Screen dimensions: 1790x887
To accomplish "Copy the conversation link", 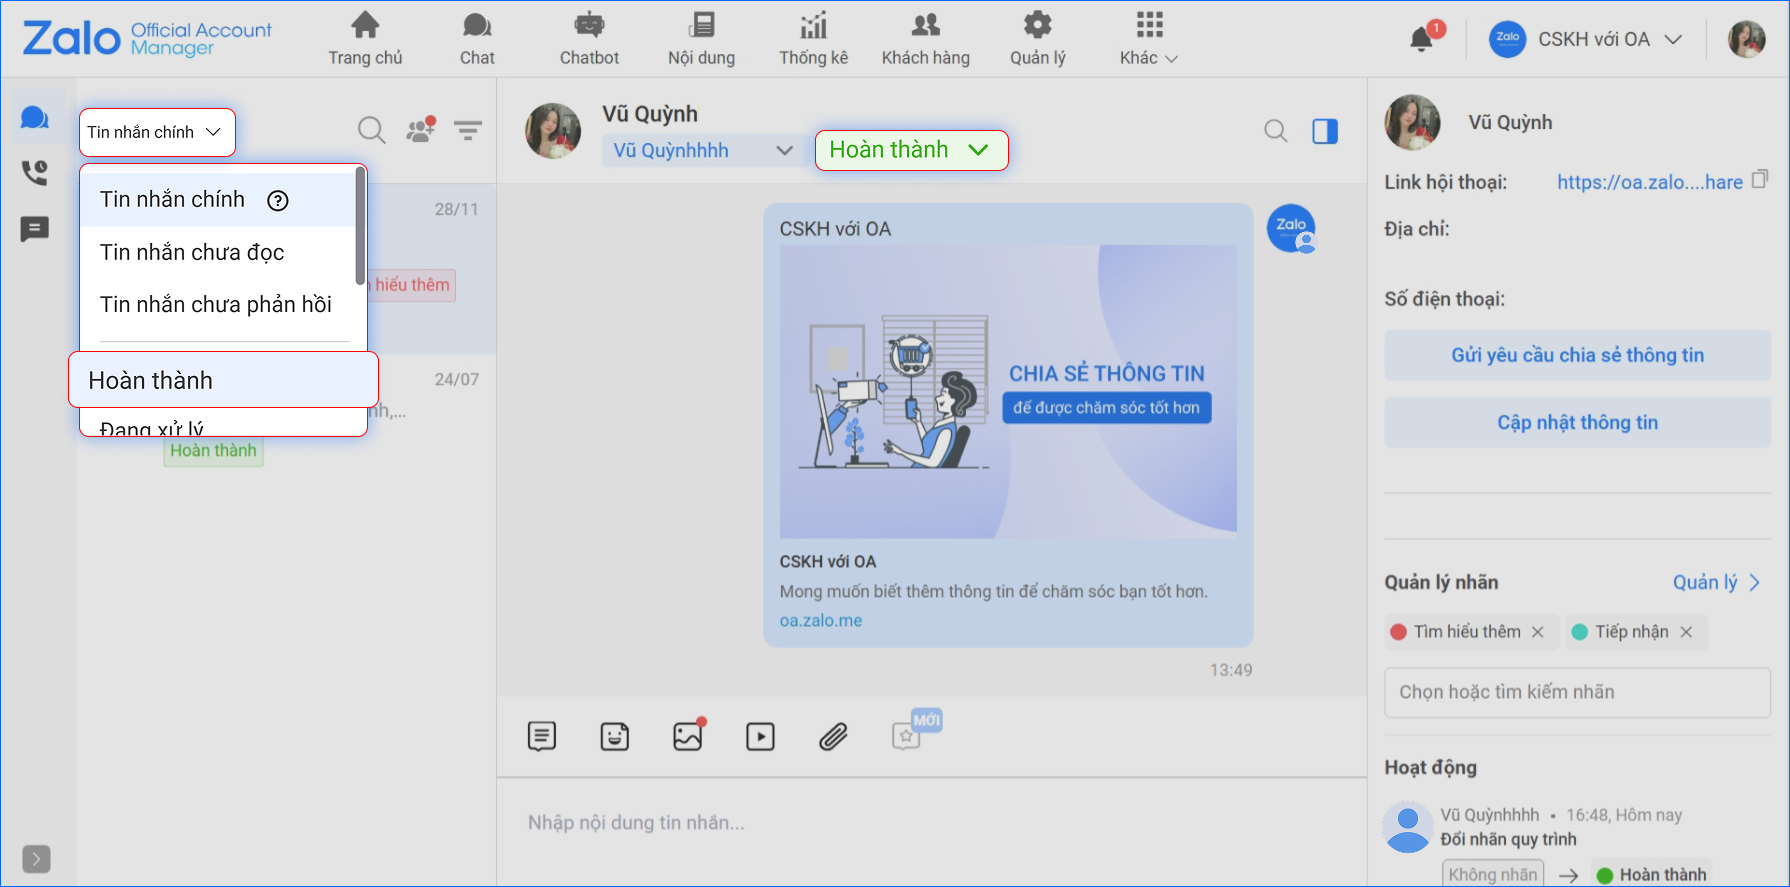I will 1760,180.
